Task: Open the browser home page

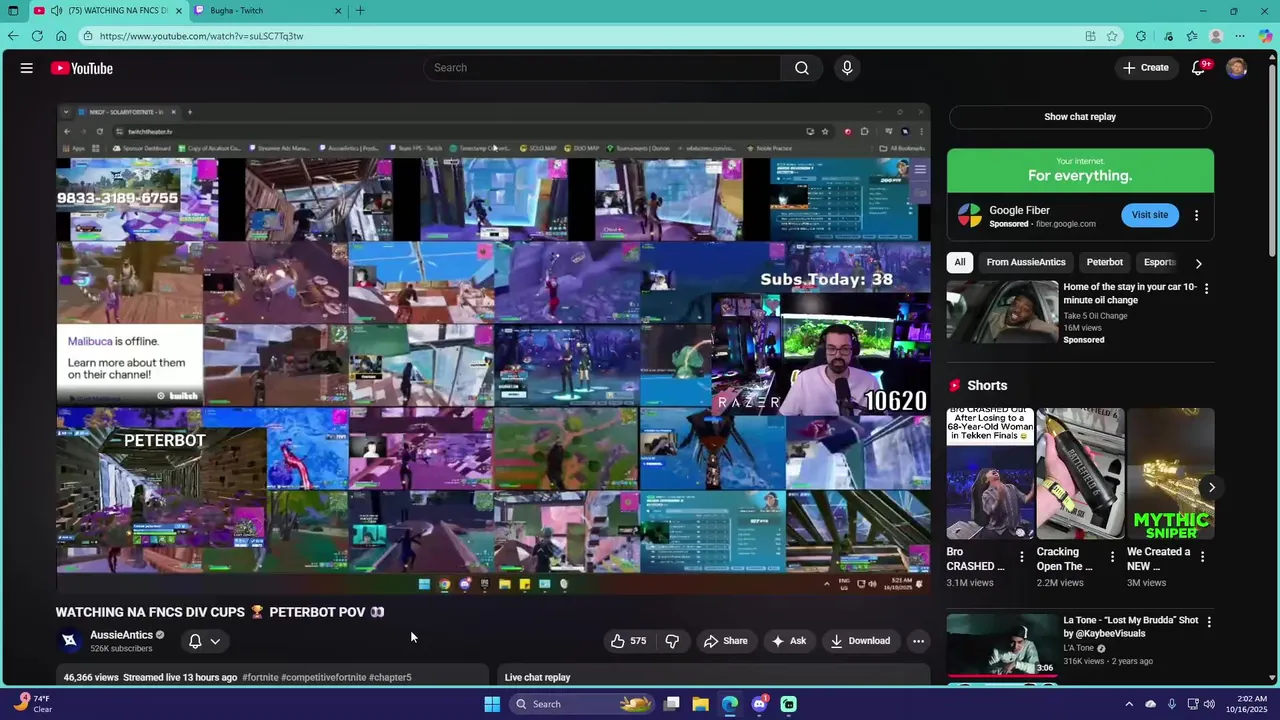Action: pos(61,36)
